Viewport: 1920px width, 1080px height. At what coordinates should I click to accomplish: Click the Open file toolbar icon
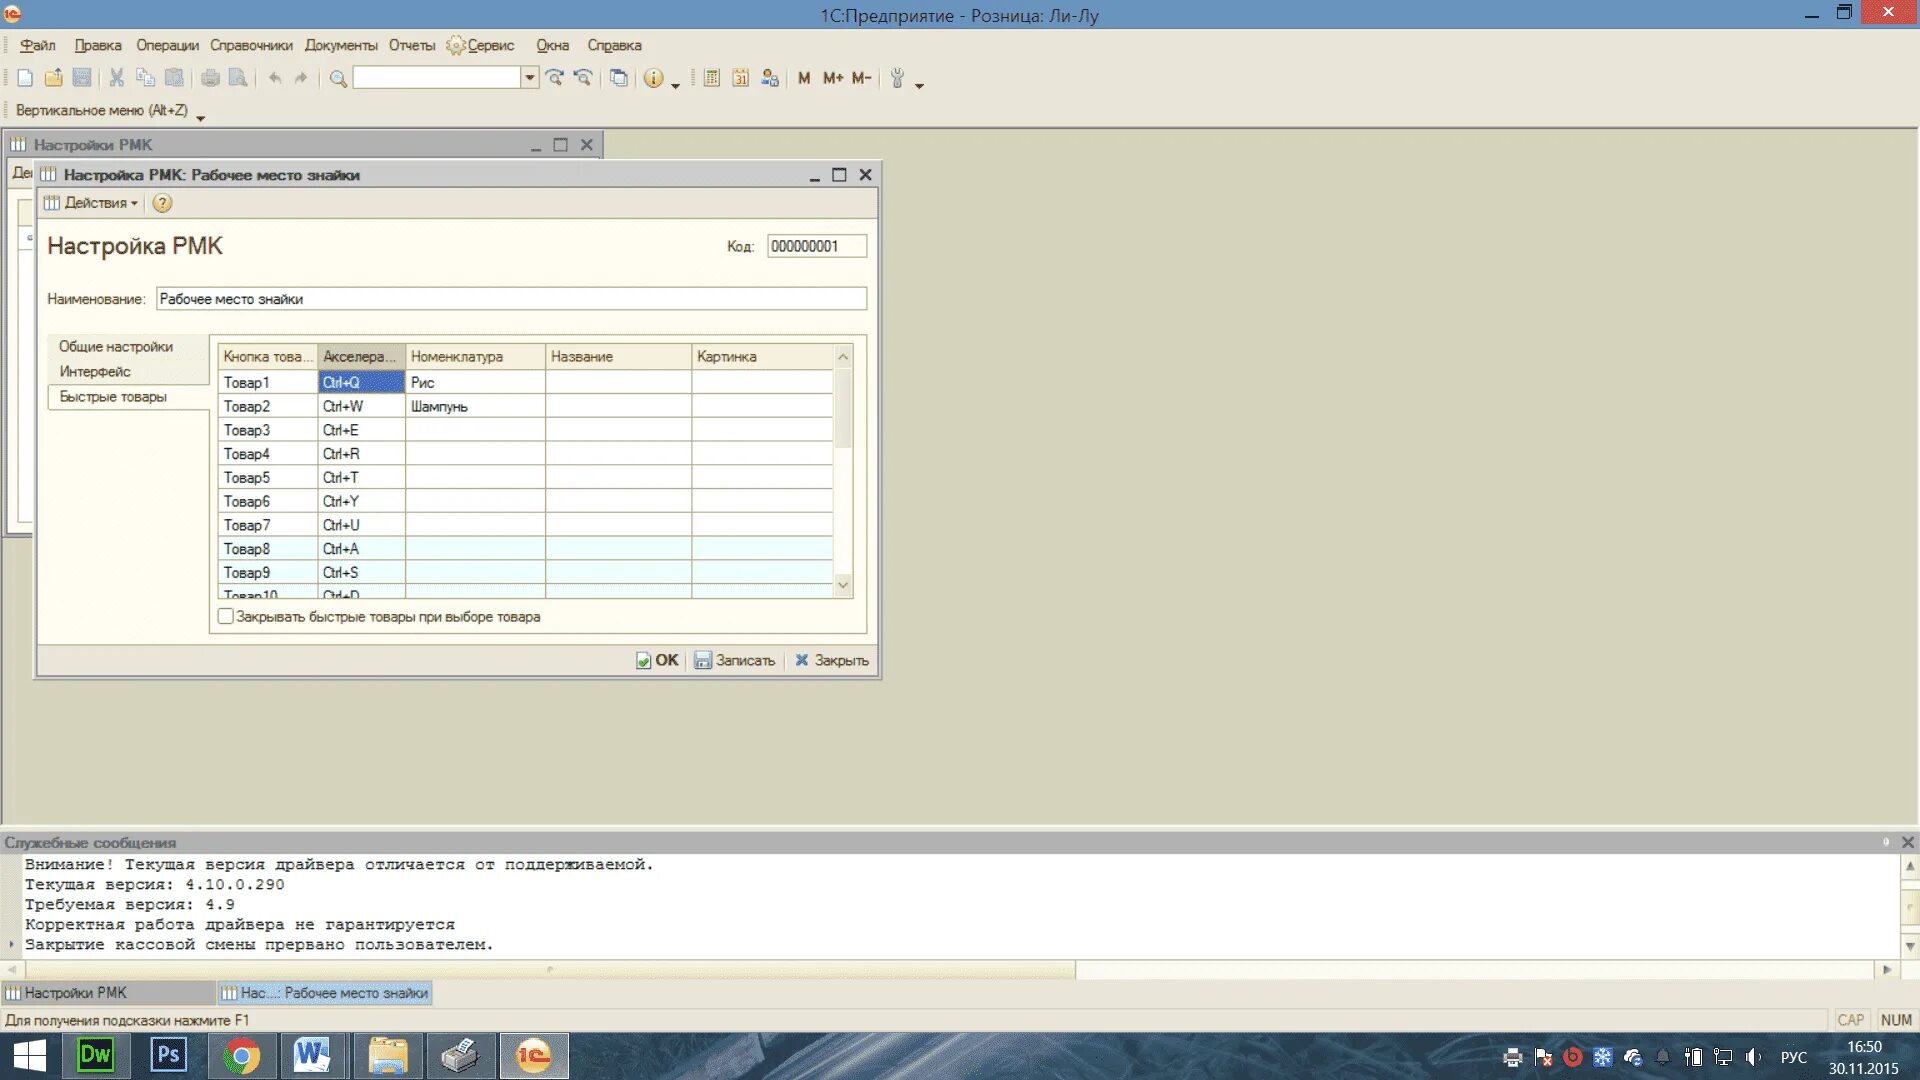point(54,78)
